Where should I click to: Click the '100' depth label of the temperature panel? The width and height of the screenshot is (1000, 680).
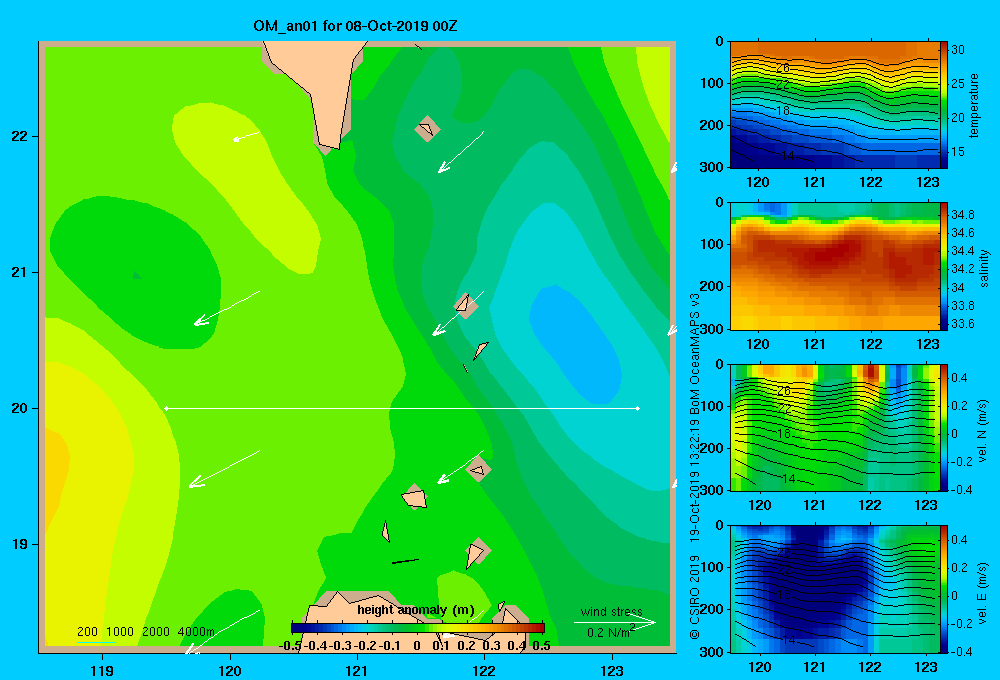pos(711,83)
